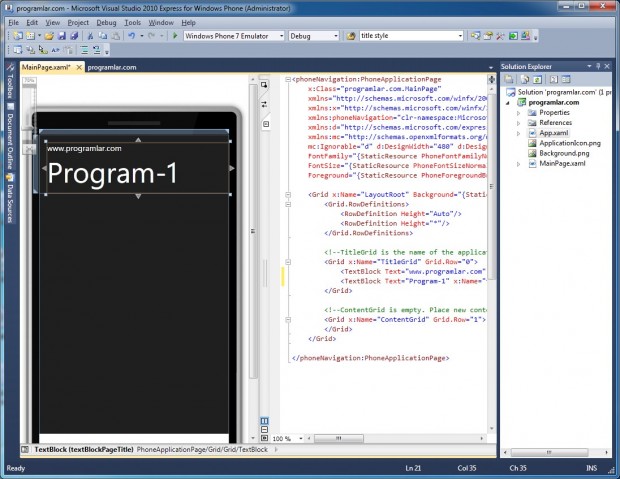The image size is (620, 479).
Task: Select ApplicationIcon.png in Solution Explorer
Action: pyautogui.click(x=570, y=143)
